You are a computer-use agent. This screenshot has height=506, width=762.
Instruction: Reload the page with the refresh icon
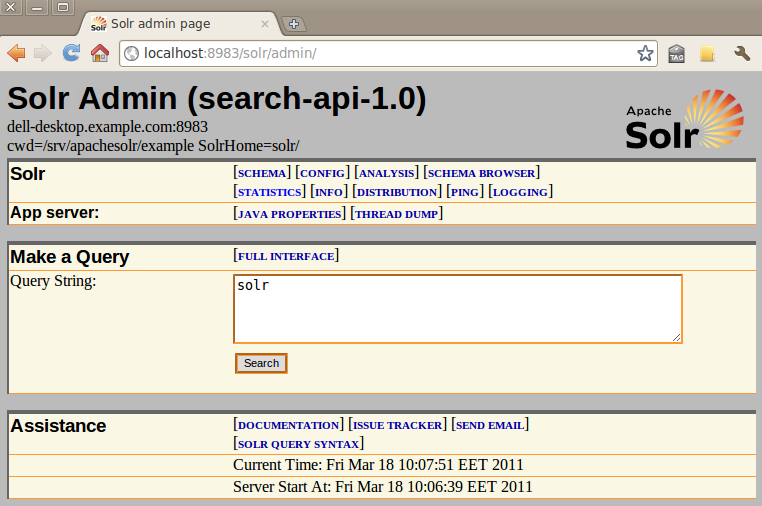tap(71, 52)
